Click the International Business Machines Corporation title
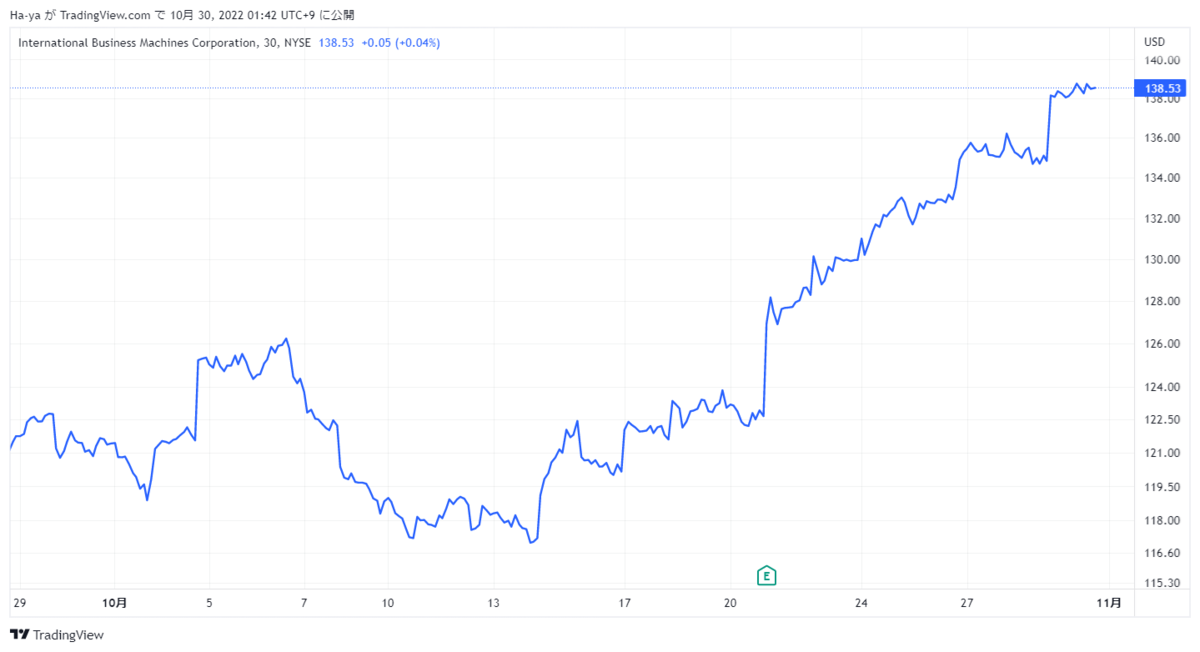Viewport: 1200px width, 652px height. point(136,43)
